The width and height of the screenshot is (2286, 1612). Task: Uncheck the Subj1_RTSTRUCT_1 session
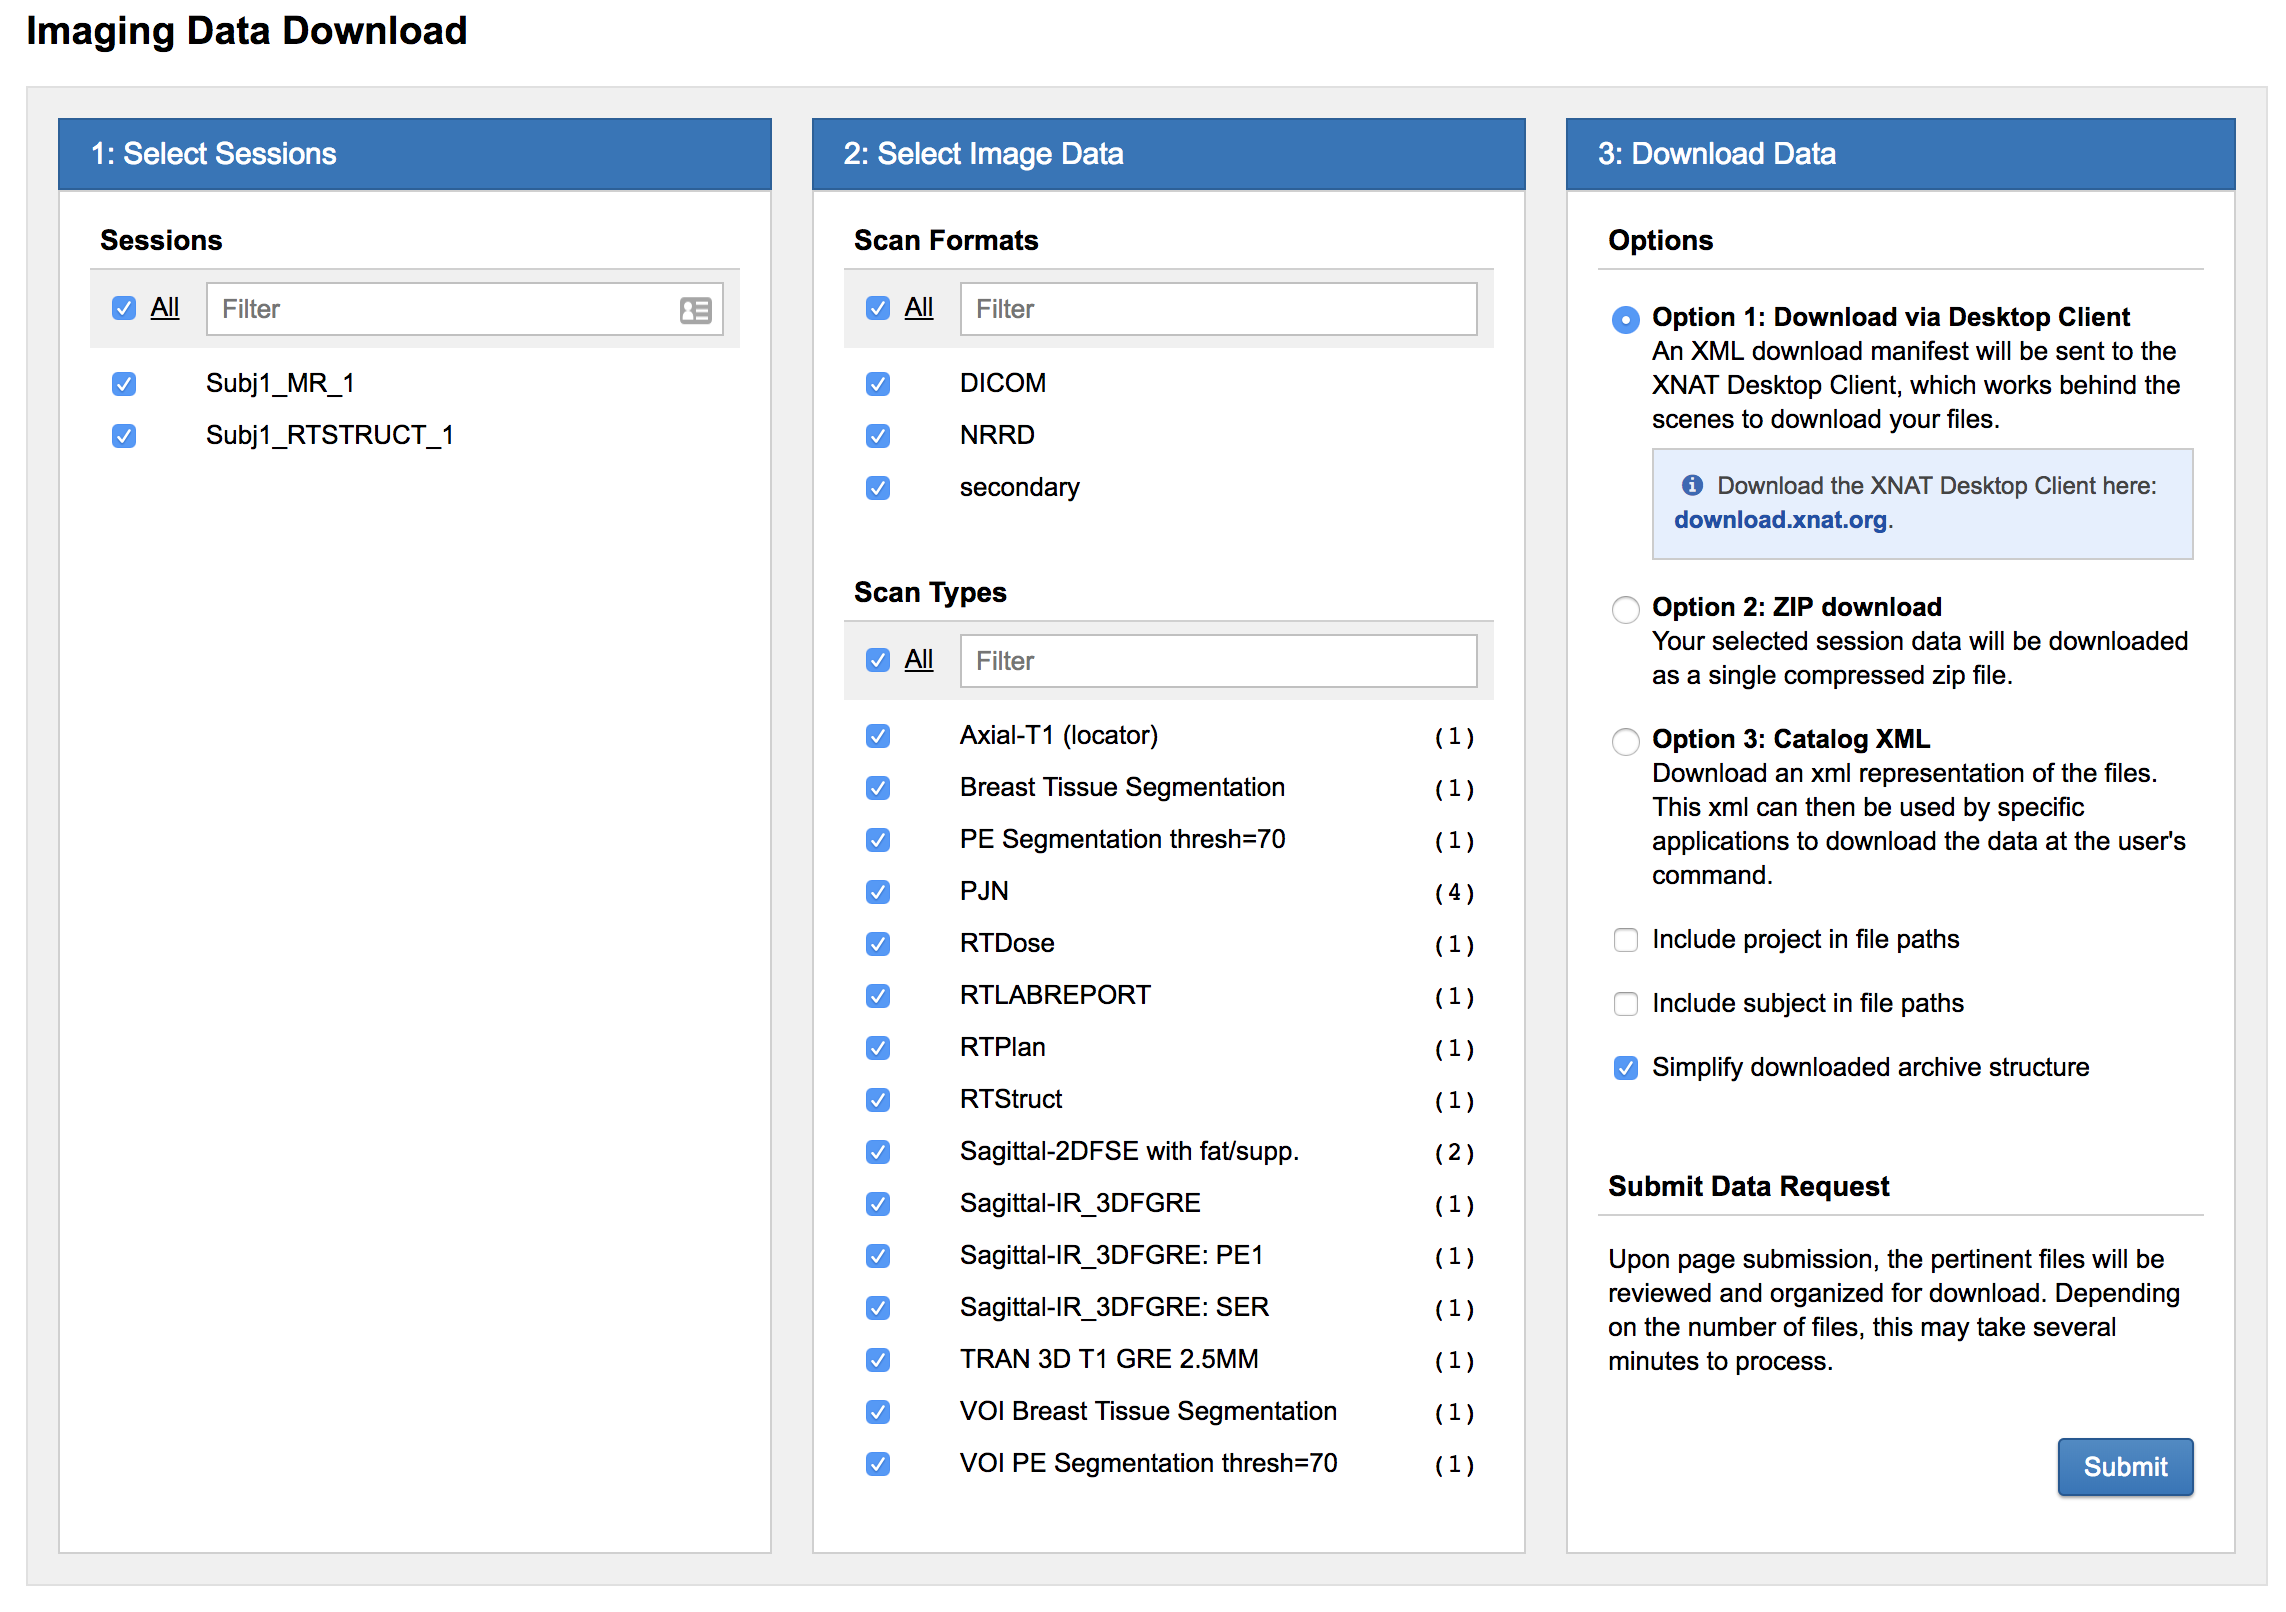tap(124, 436)
